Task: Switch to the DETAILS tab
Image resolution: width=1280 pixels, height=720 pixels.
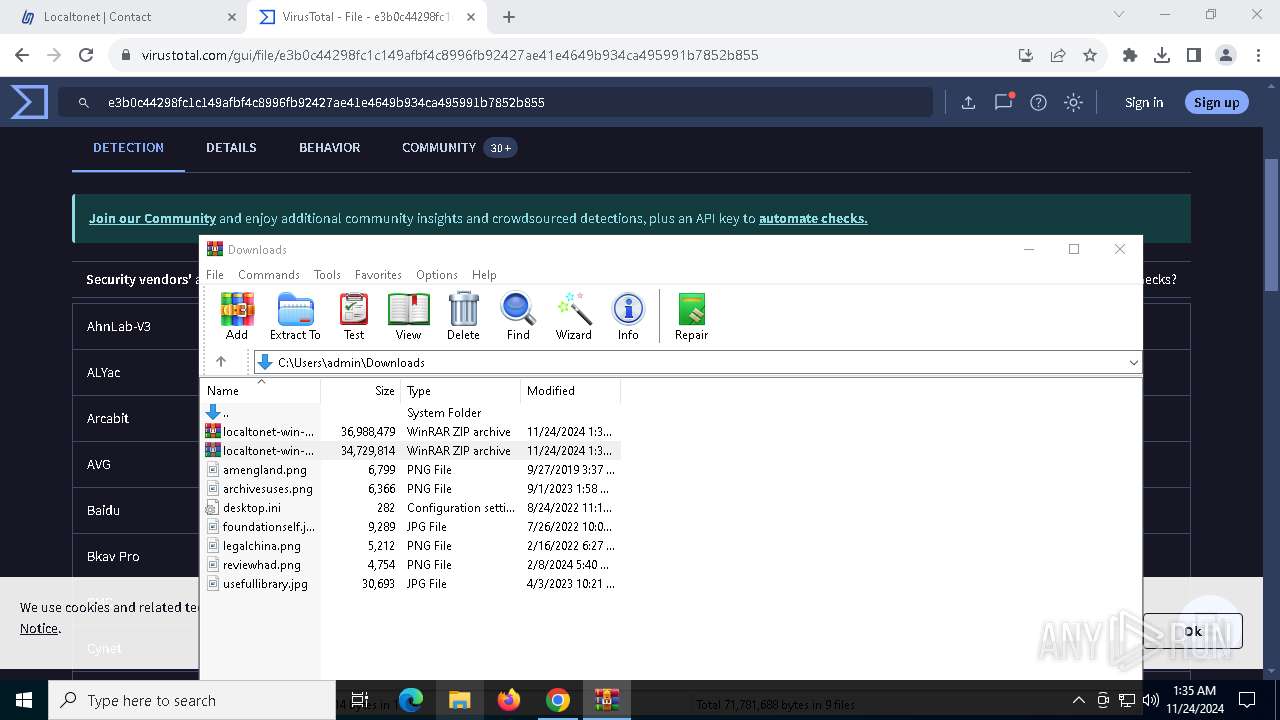Action: point(231,147)
